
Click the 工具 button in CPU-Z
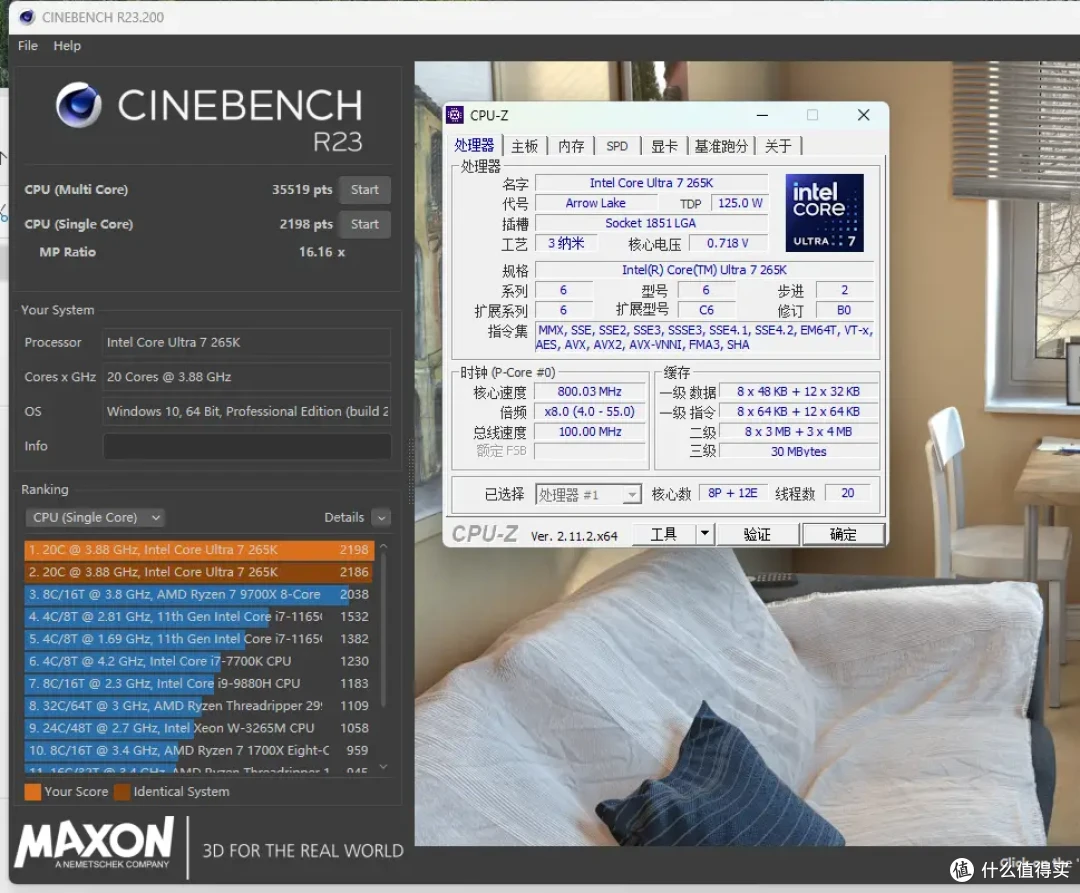click(x=664, y=534)
